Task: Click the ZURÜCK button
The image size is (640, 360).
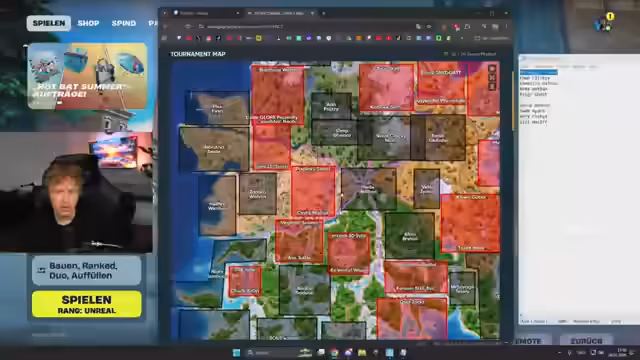Action: click(x=586, y=341)
